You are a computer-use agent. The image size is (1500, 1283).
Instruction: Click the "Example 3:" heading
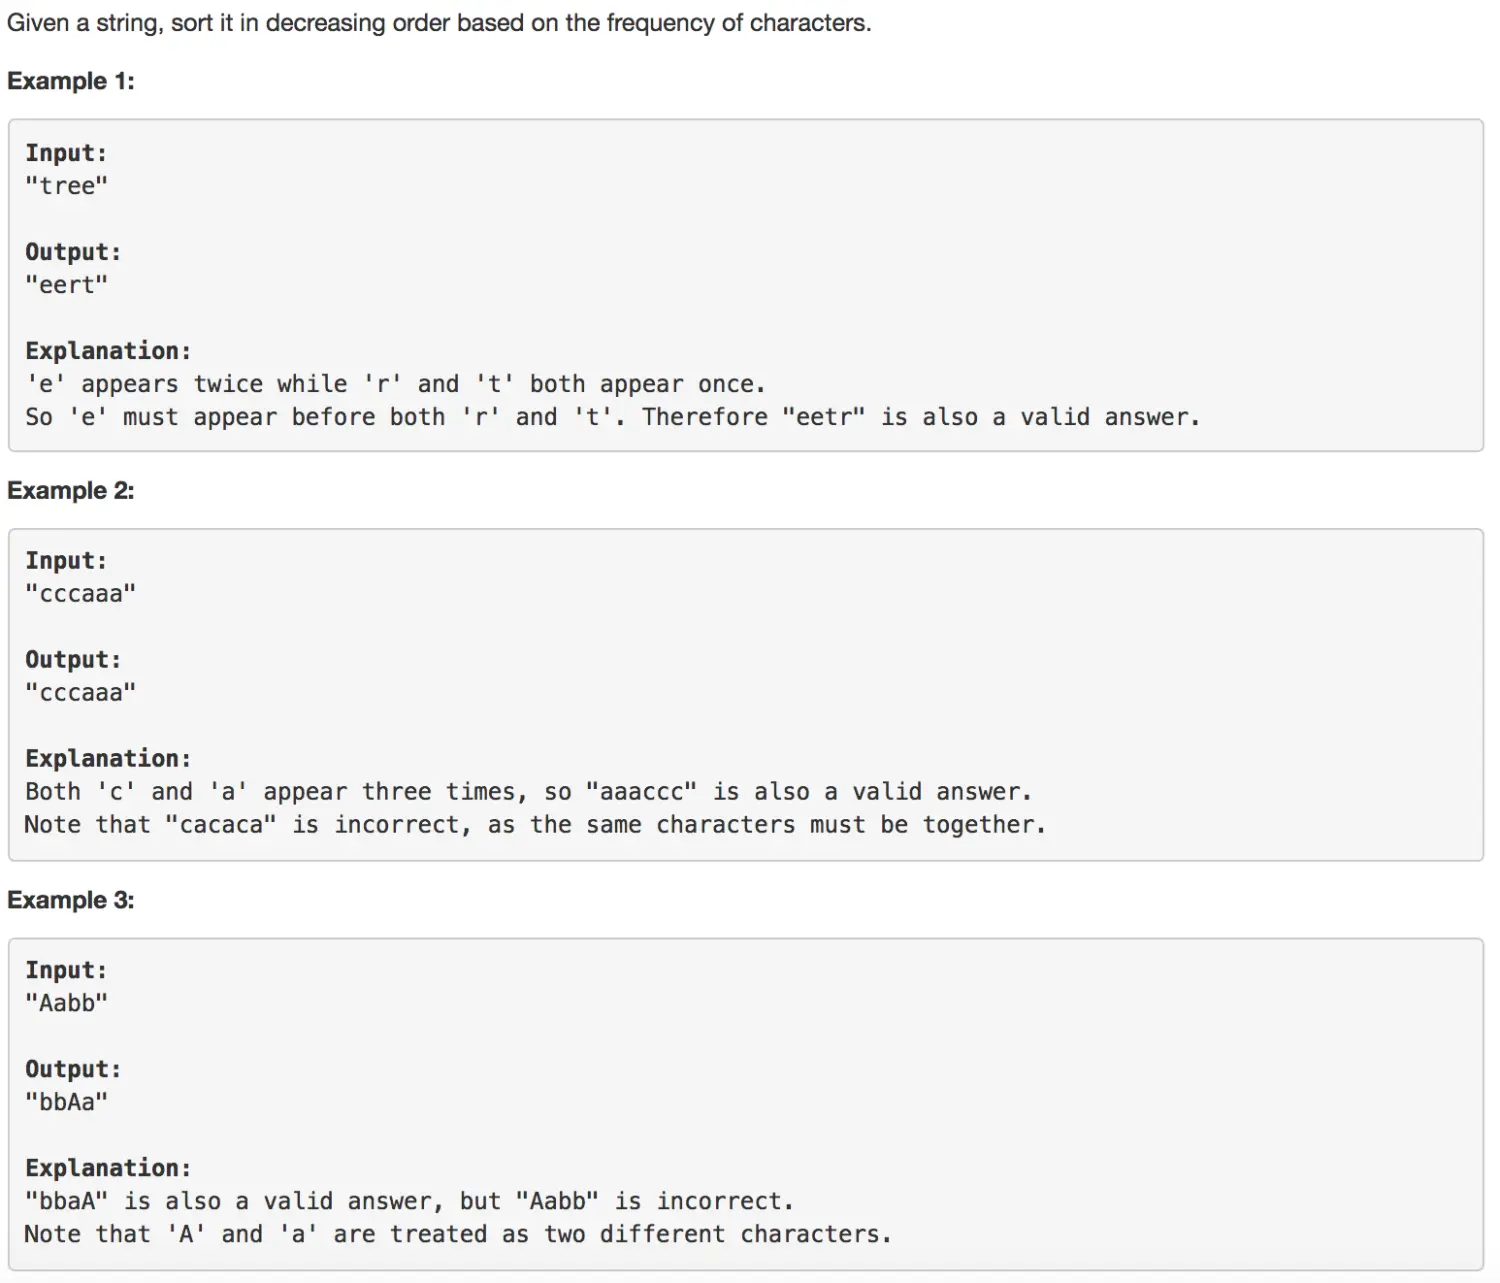click(71, 900)
